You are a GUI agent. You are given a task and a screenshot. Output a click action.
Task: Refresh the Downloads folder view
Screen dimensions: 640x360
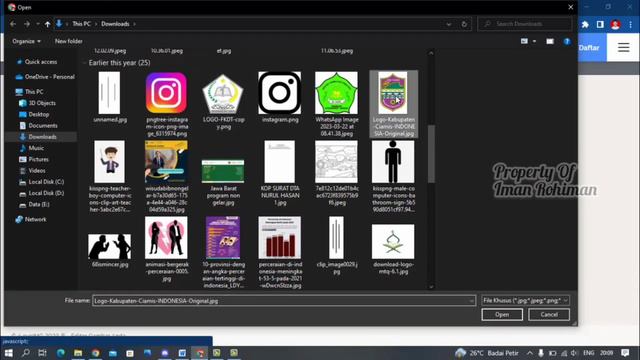pos(464,24)
